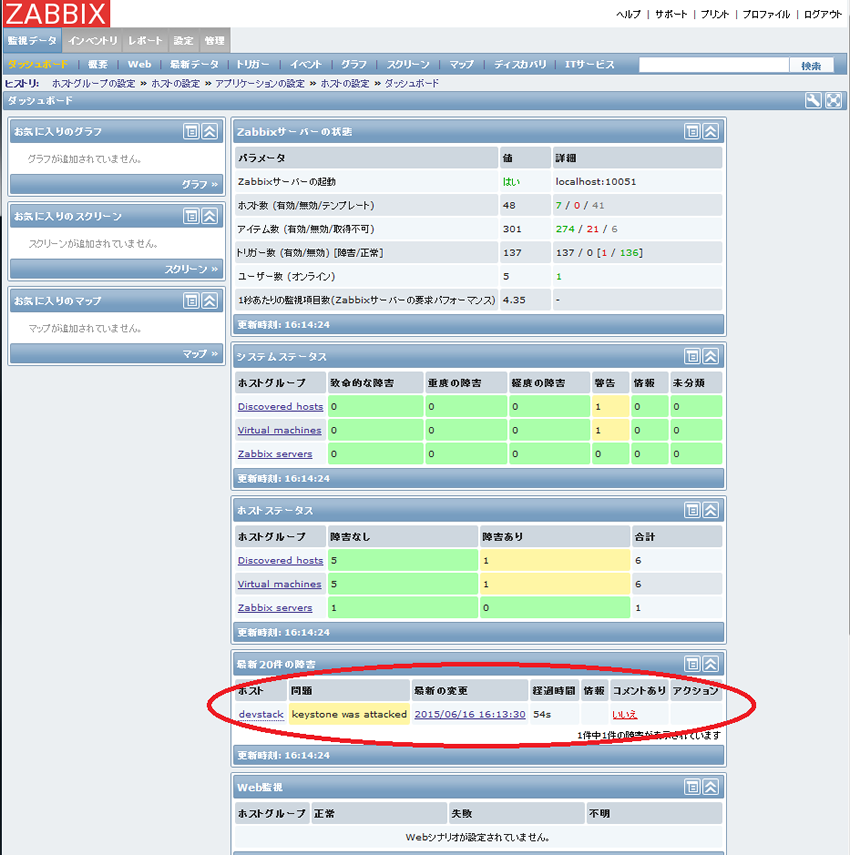Open Zabbix servers in システムステータス table
Image resolution: width=850 pixels, height=855 pixels.
(x=275, y=454)
